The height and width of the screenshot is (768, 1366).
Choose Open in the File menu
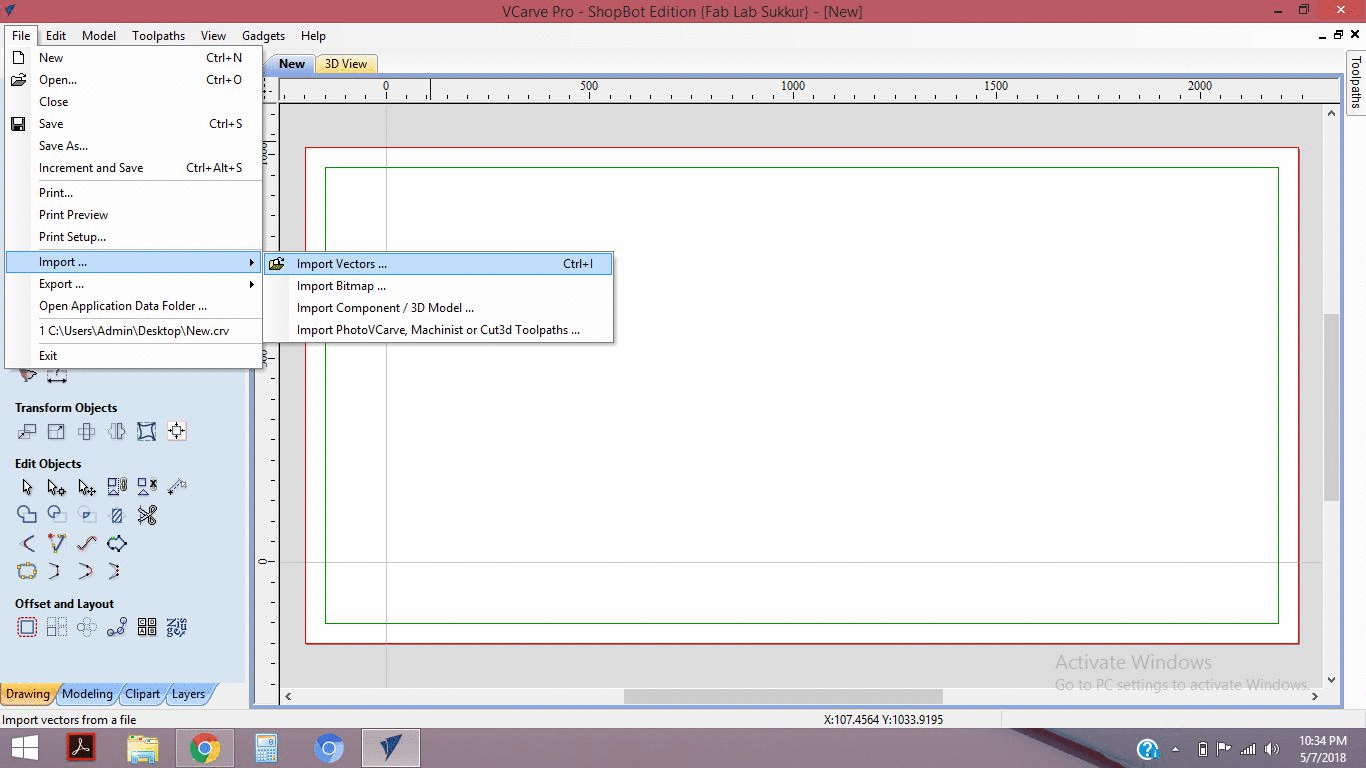click(134, 80)
